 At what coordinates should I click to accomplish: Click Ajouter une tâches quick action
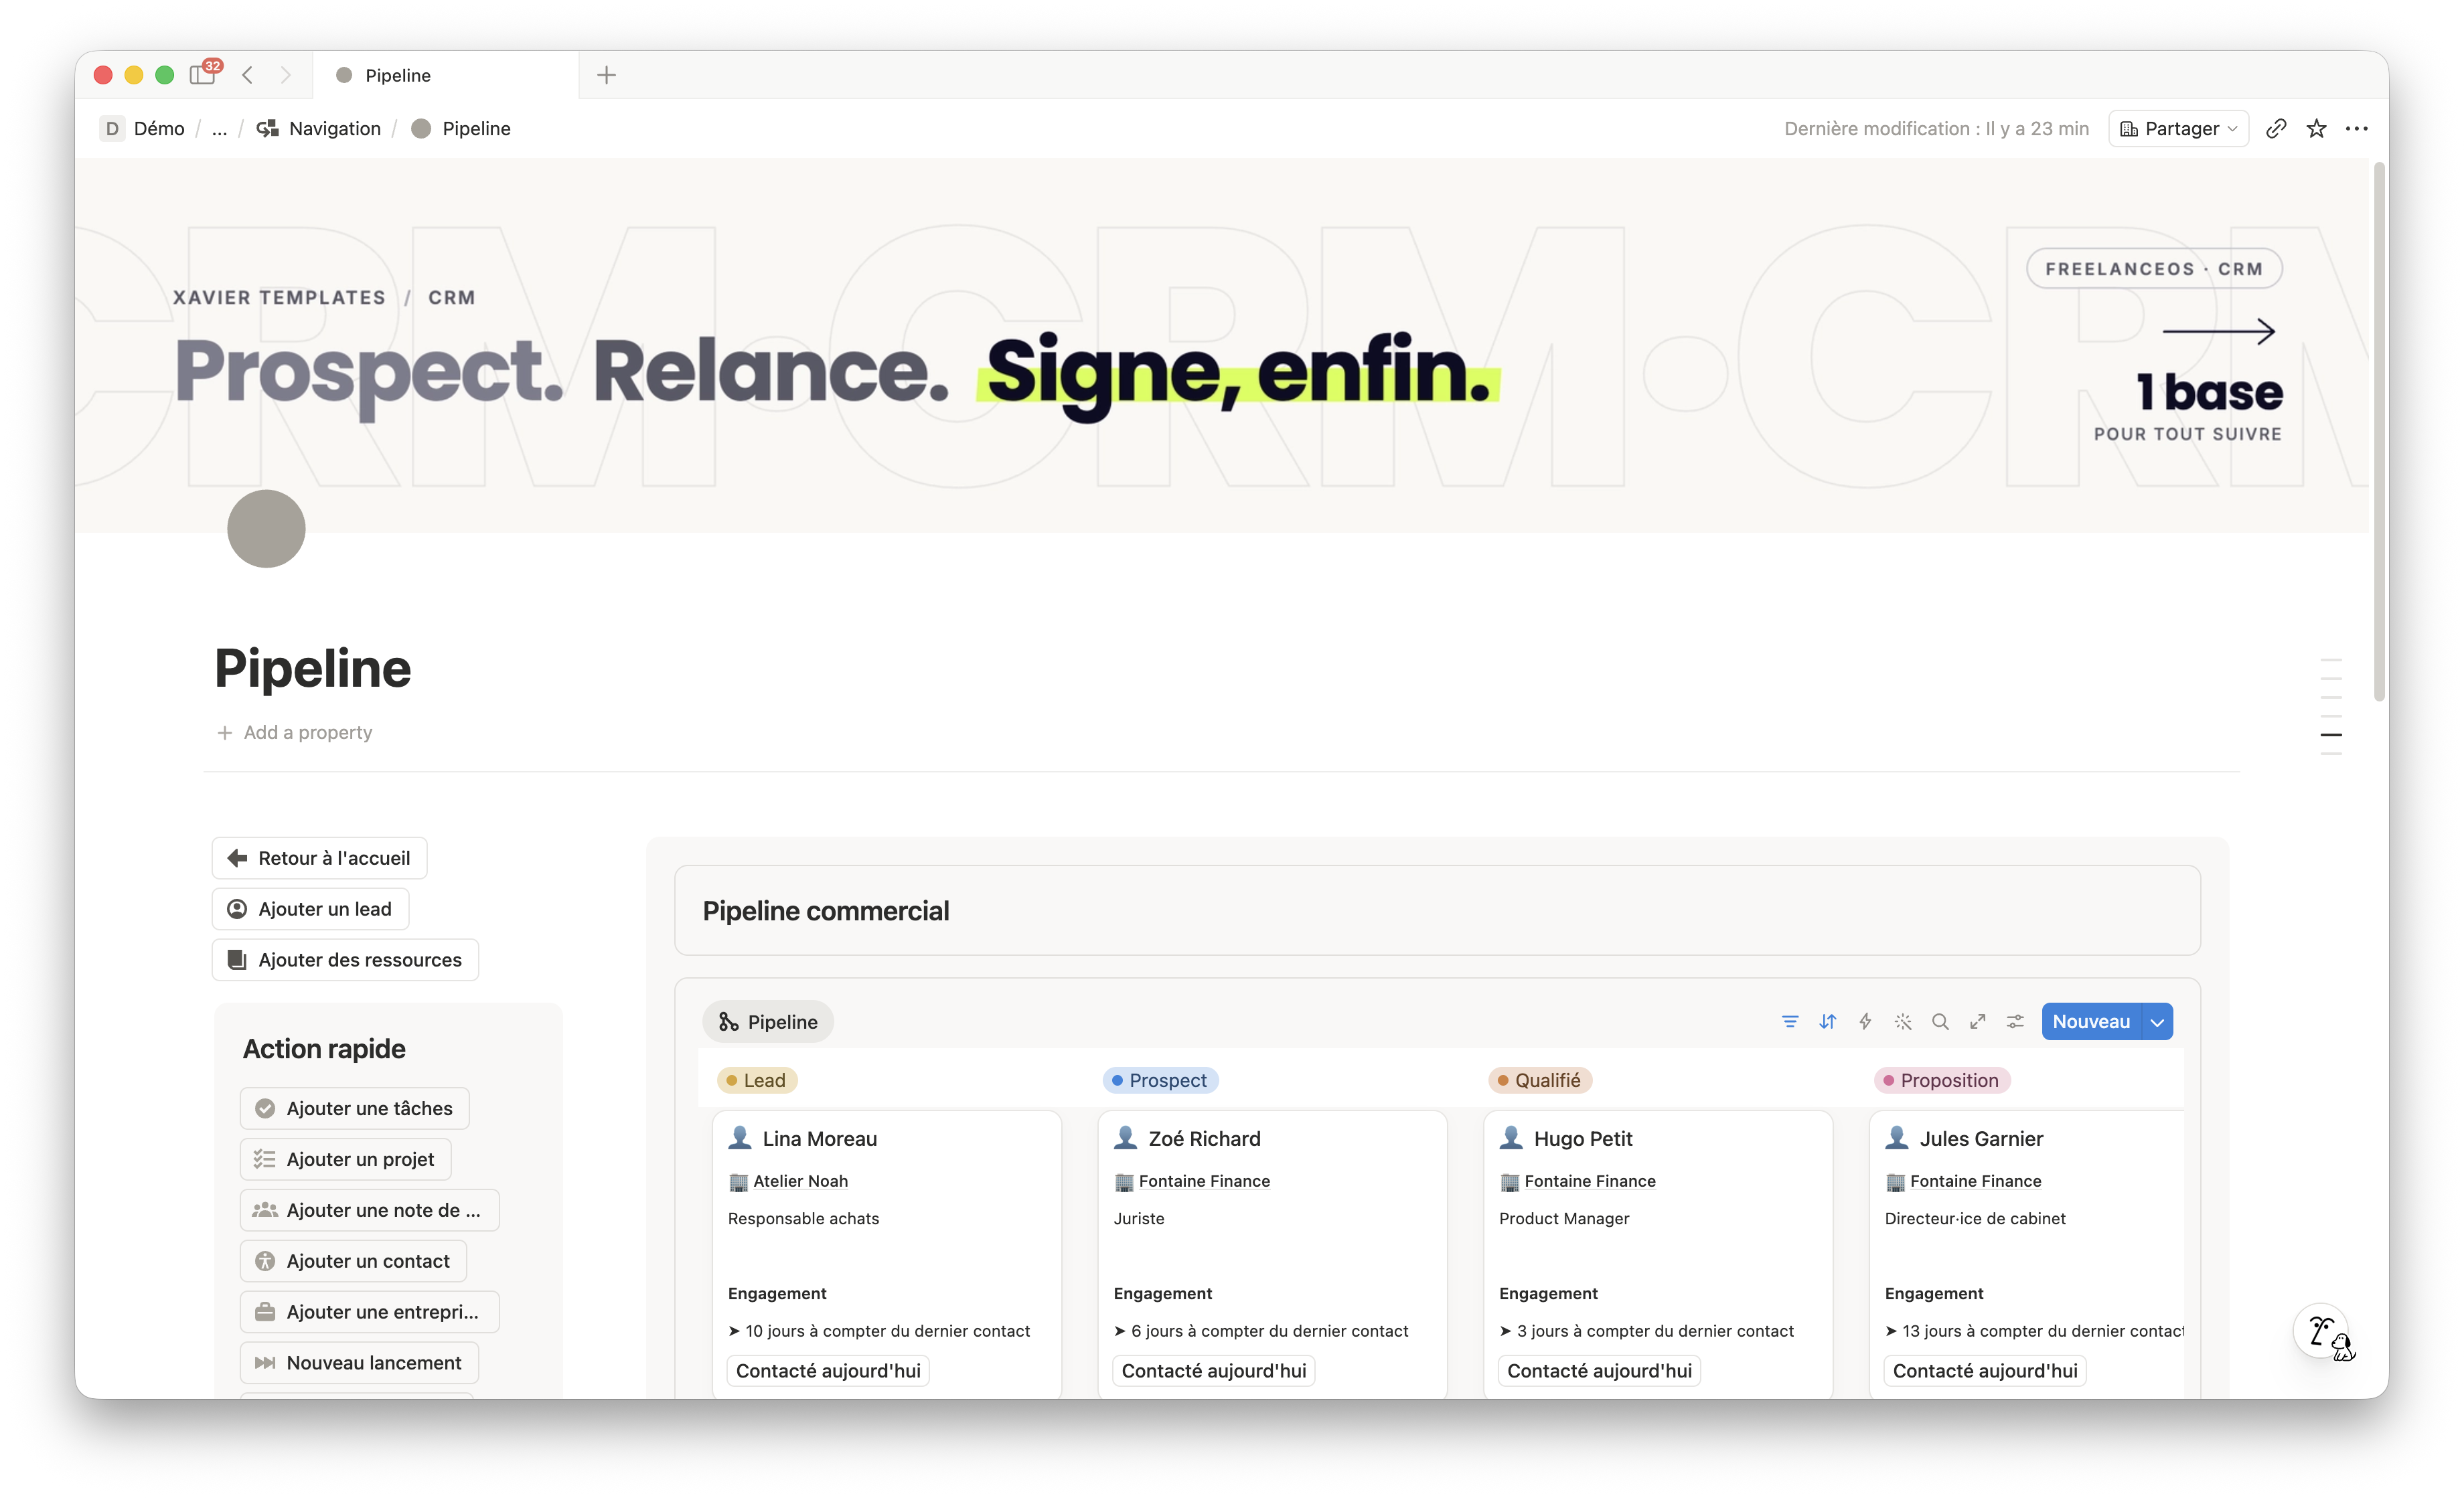(355, 1108)
